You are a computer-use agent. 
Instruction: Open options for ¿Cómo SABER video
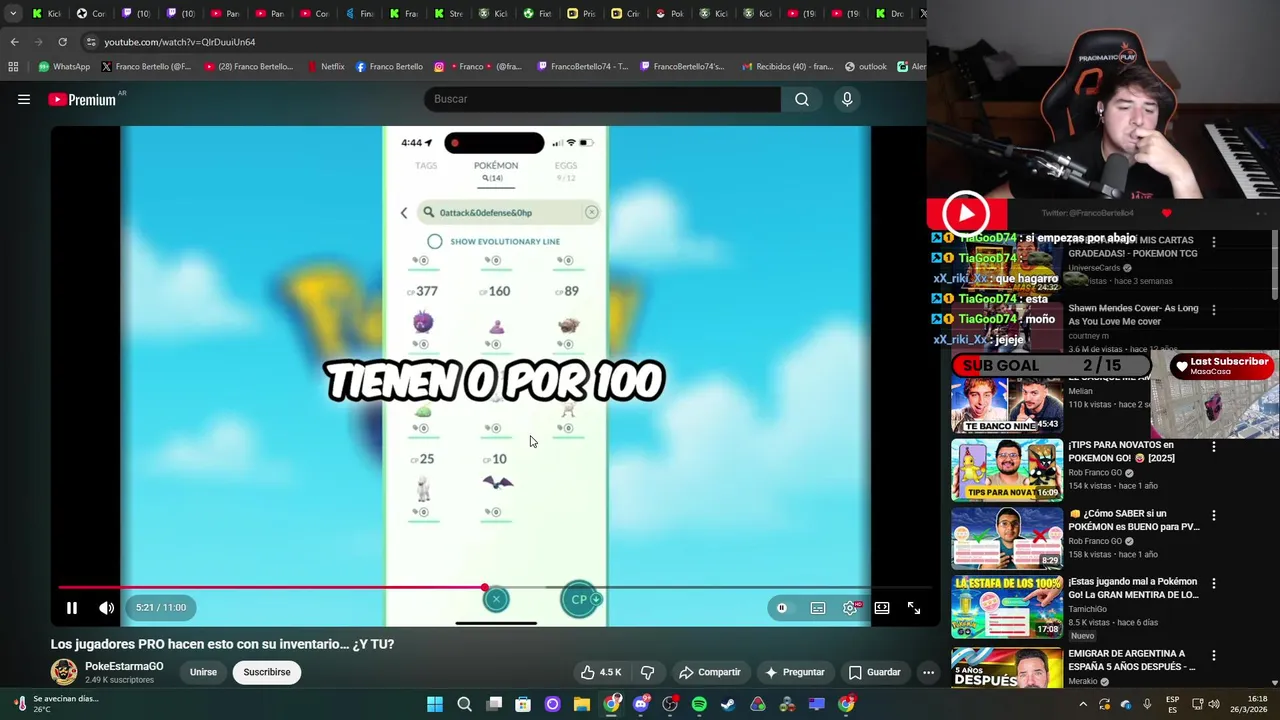point(1214,516)
